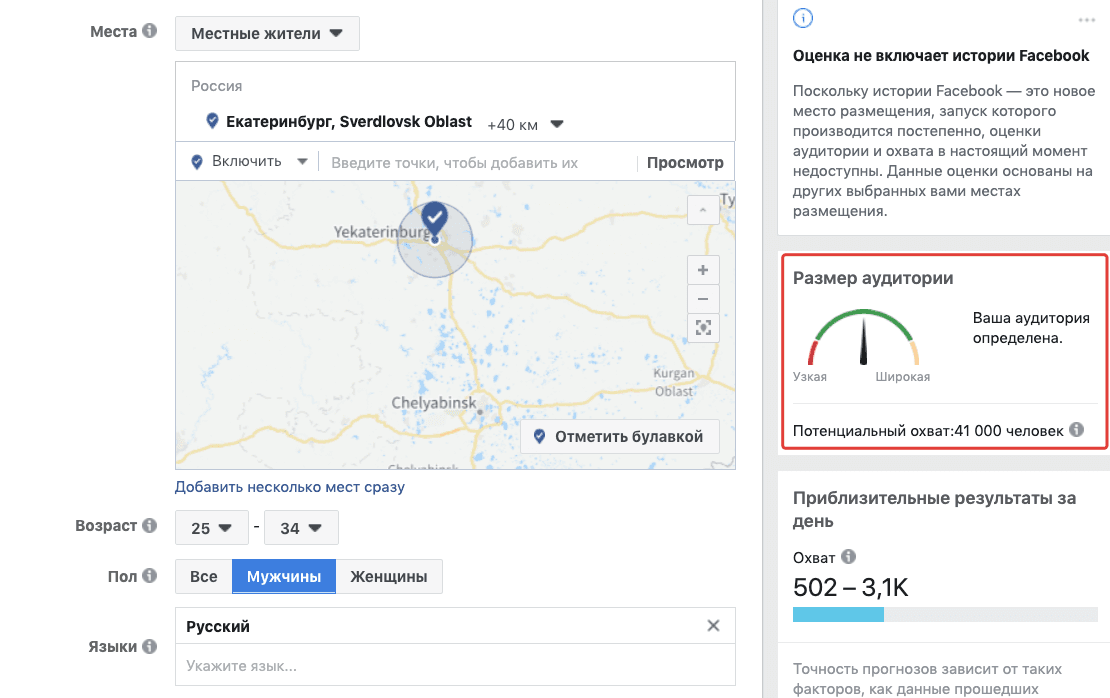Screen dimensions: 1110x698
Task: Click the info icon next to Языки
Action: pyautogui.click(x=149, y=646)
